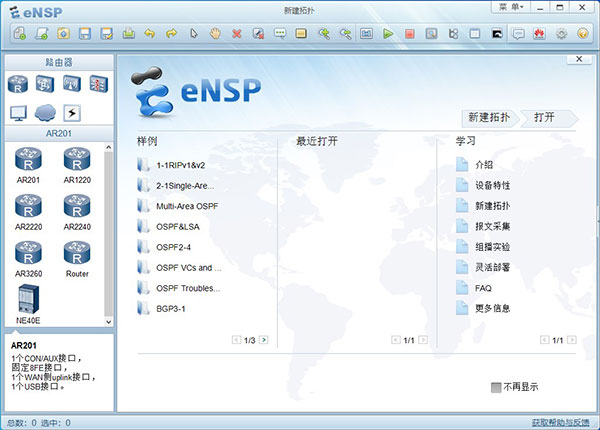
Task: Select the hand pan tool
Action: pos(215,34)
